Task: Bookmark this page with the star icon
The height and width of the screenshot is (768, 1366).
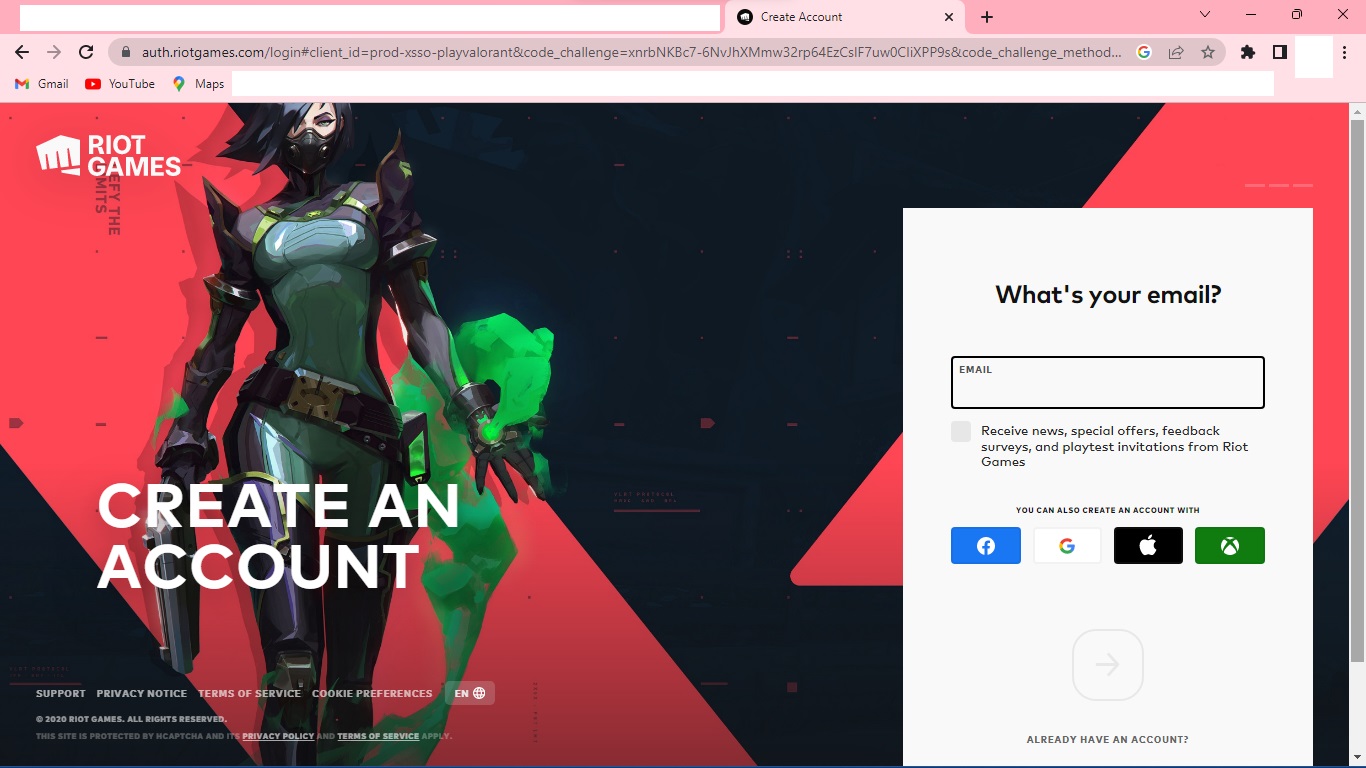Action: (1208, 51)
